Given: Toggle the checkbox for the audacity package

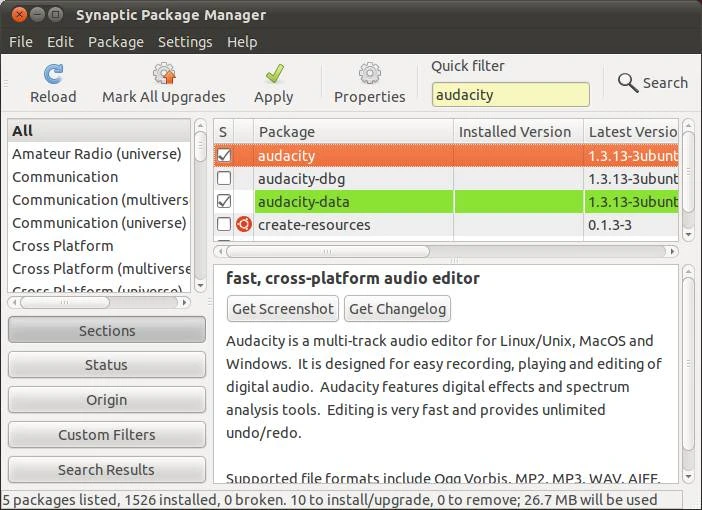Looking at the screenshot, I should pyautogui.click(x=224, y=155).
